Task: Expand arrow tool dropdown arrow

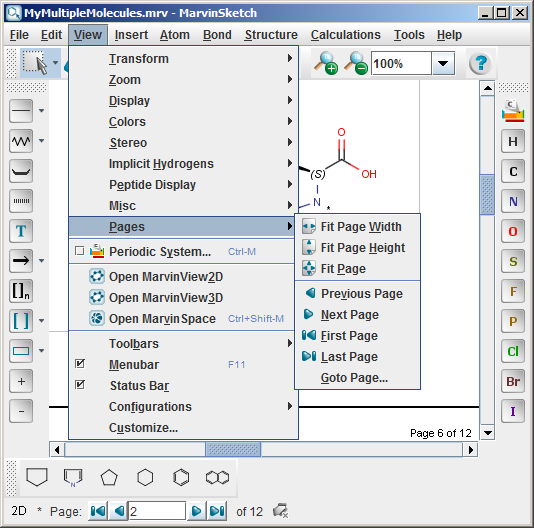Action: pos(42,261)
